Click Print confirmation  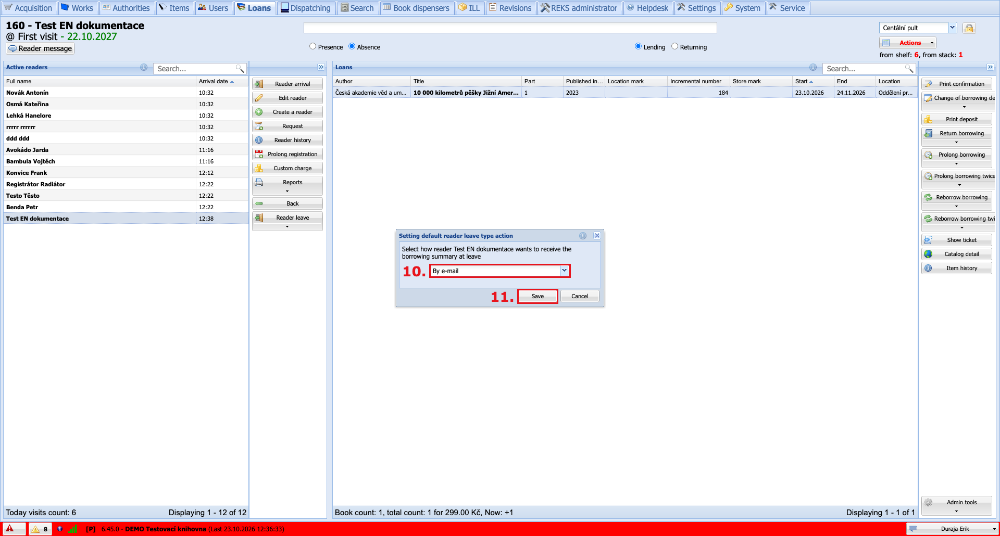point(957,84)
